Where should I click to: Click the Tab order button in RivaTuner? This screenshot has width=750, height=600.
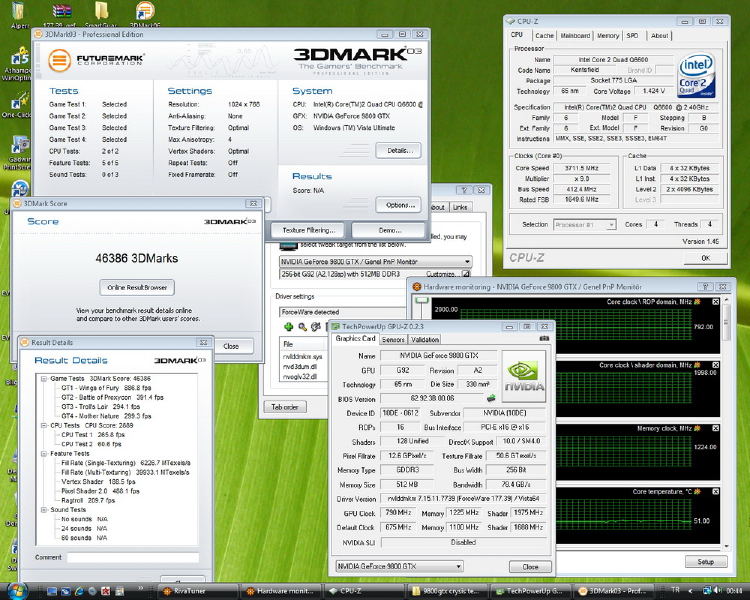point(285,407)
